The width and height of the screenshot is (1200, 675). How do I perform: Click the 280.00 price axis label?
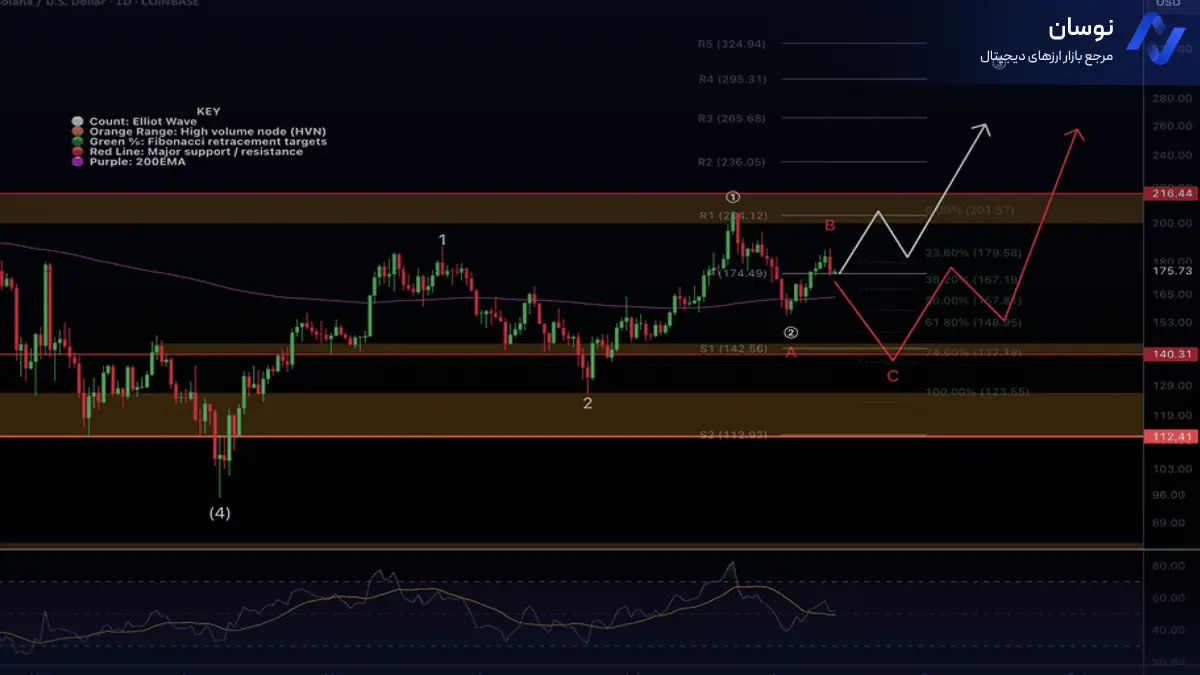1172,98
